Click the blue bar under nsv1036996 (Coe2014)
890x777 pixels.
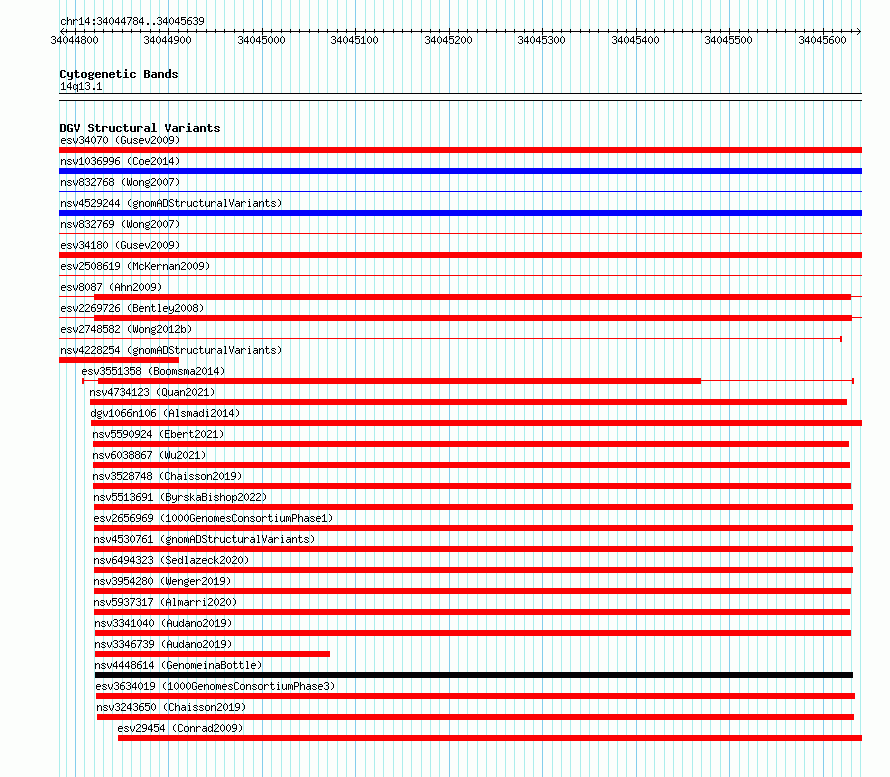pyautogui.click(x=460, y=171)
